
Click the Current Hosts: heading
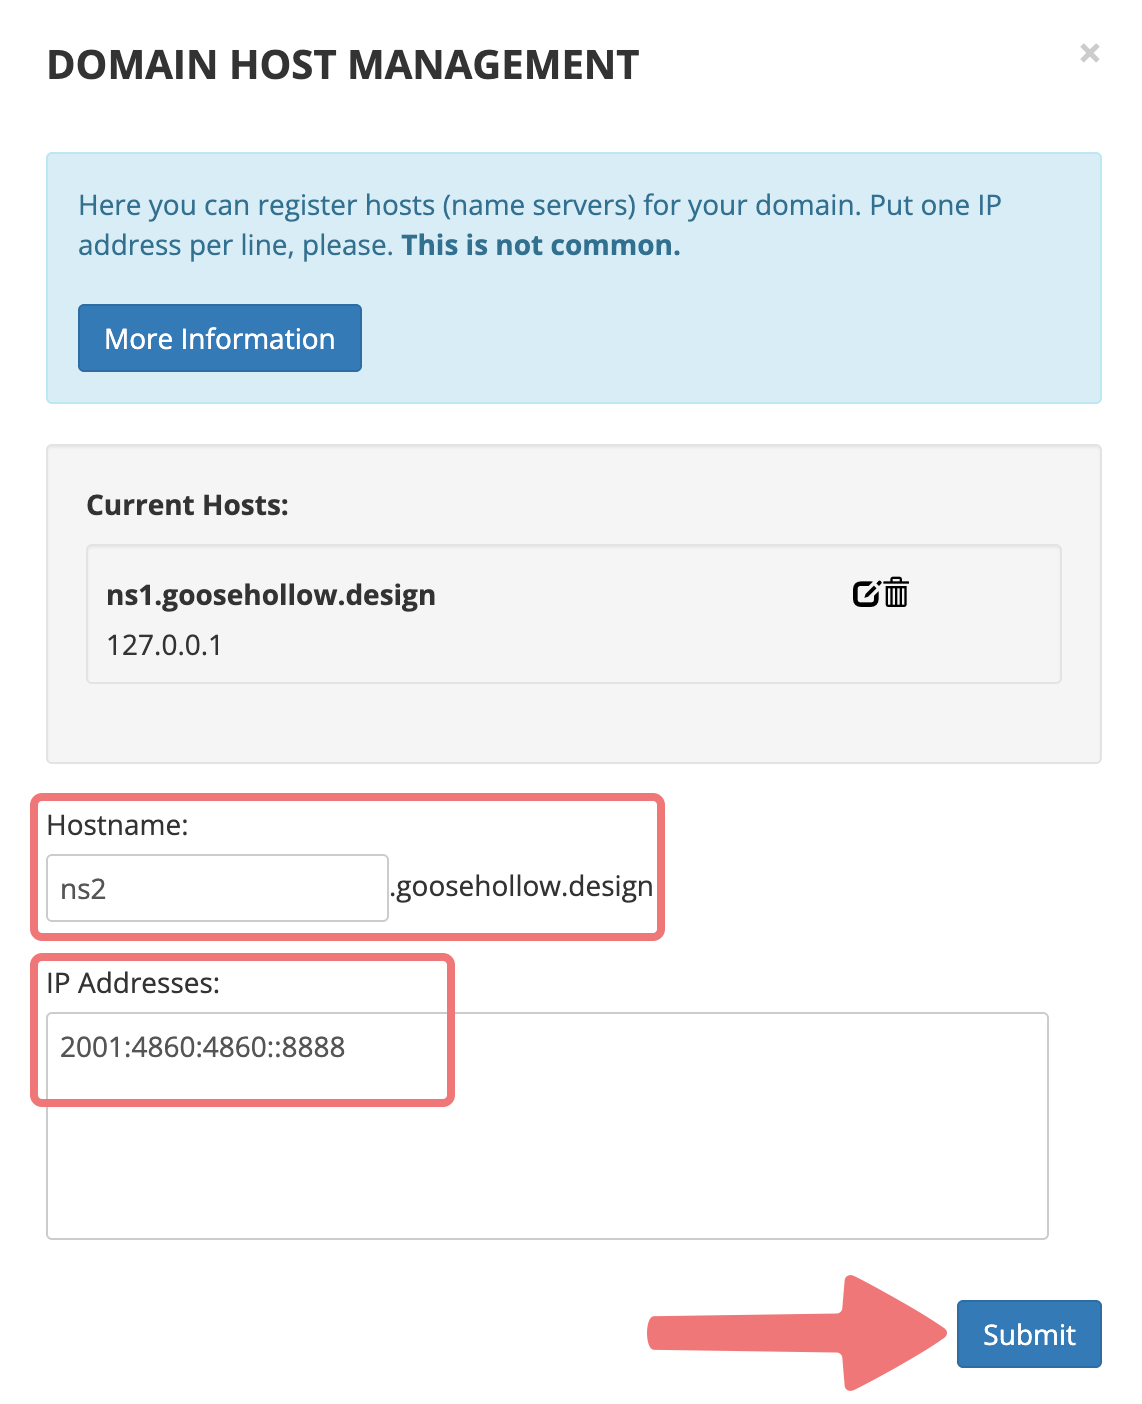pos(187,505)
